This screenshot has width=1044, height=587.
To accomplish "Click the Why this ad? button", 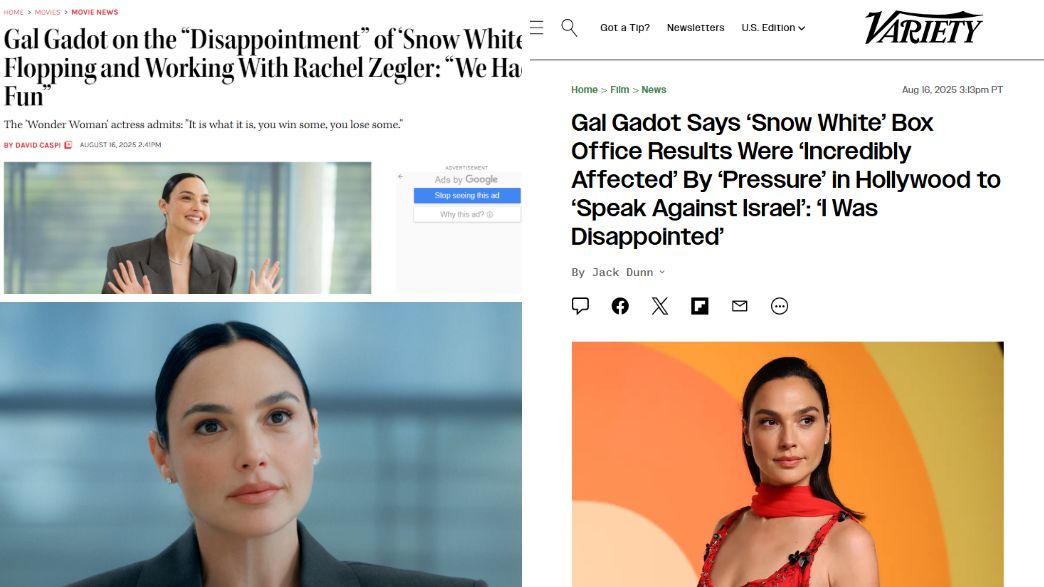I will (x=467, y=214).
